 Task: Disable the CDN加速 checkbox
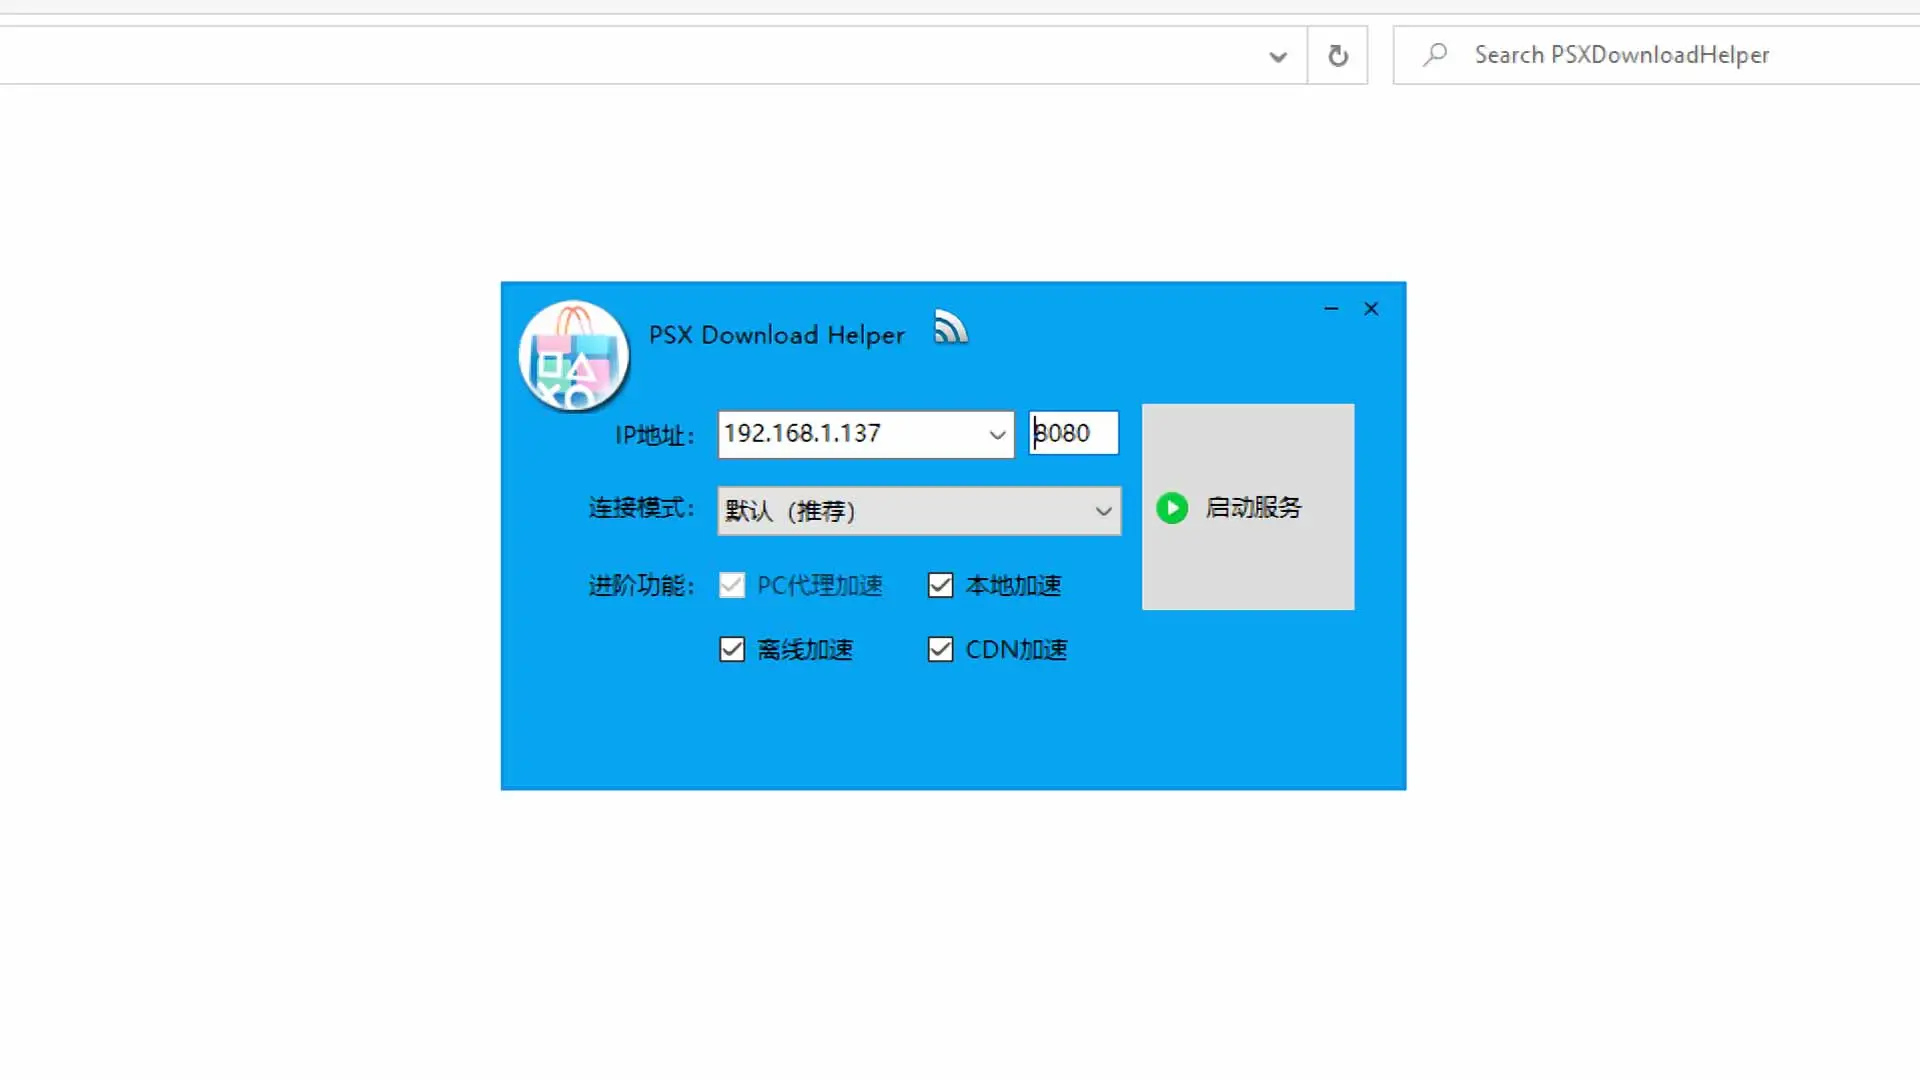[x=940, y=650]
